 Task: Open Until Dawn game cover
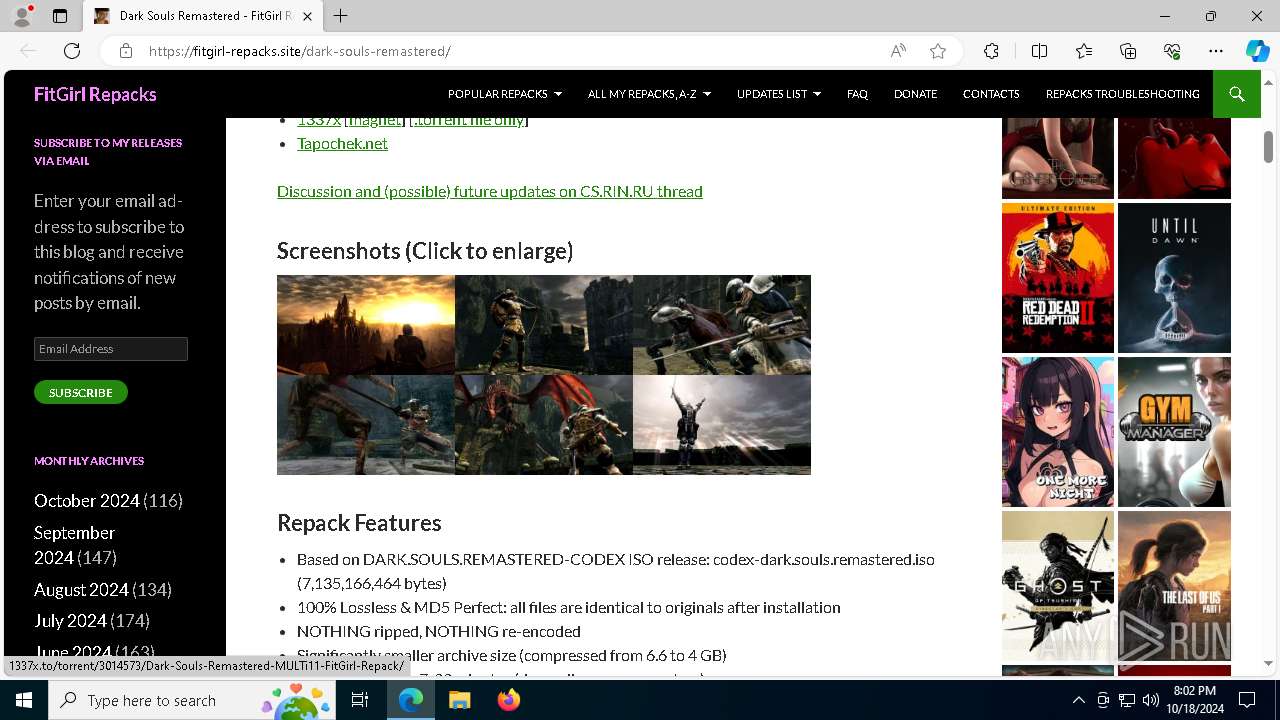pos(1174,278)
